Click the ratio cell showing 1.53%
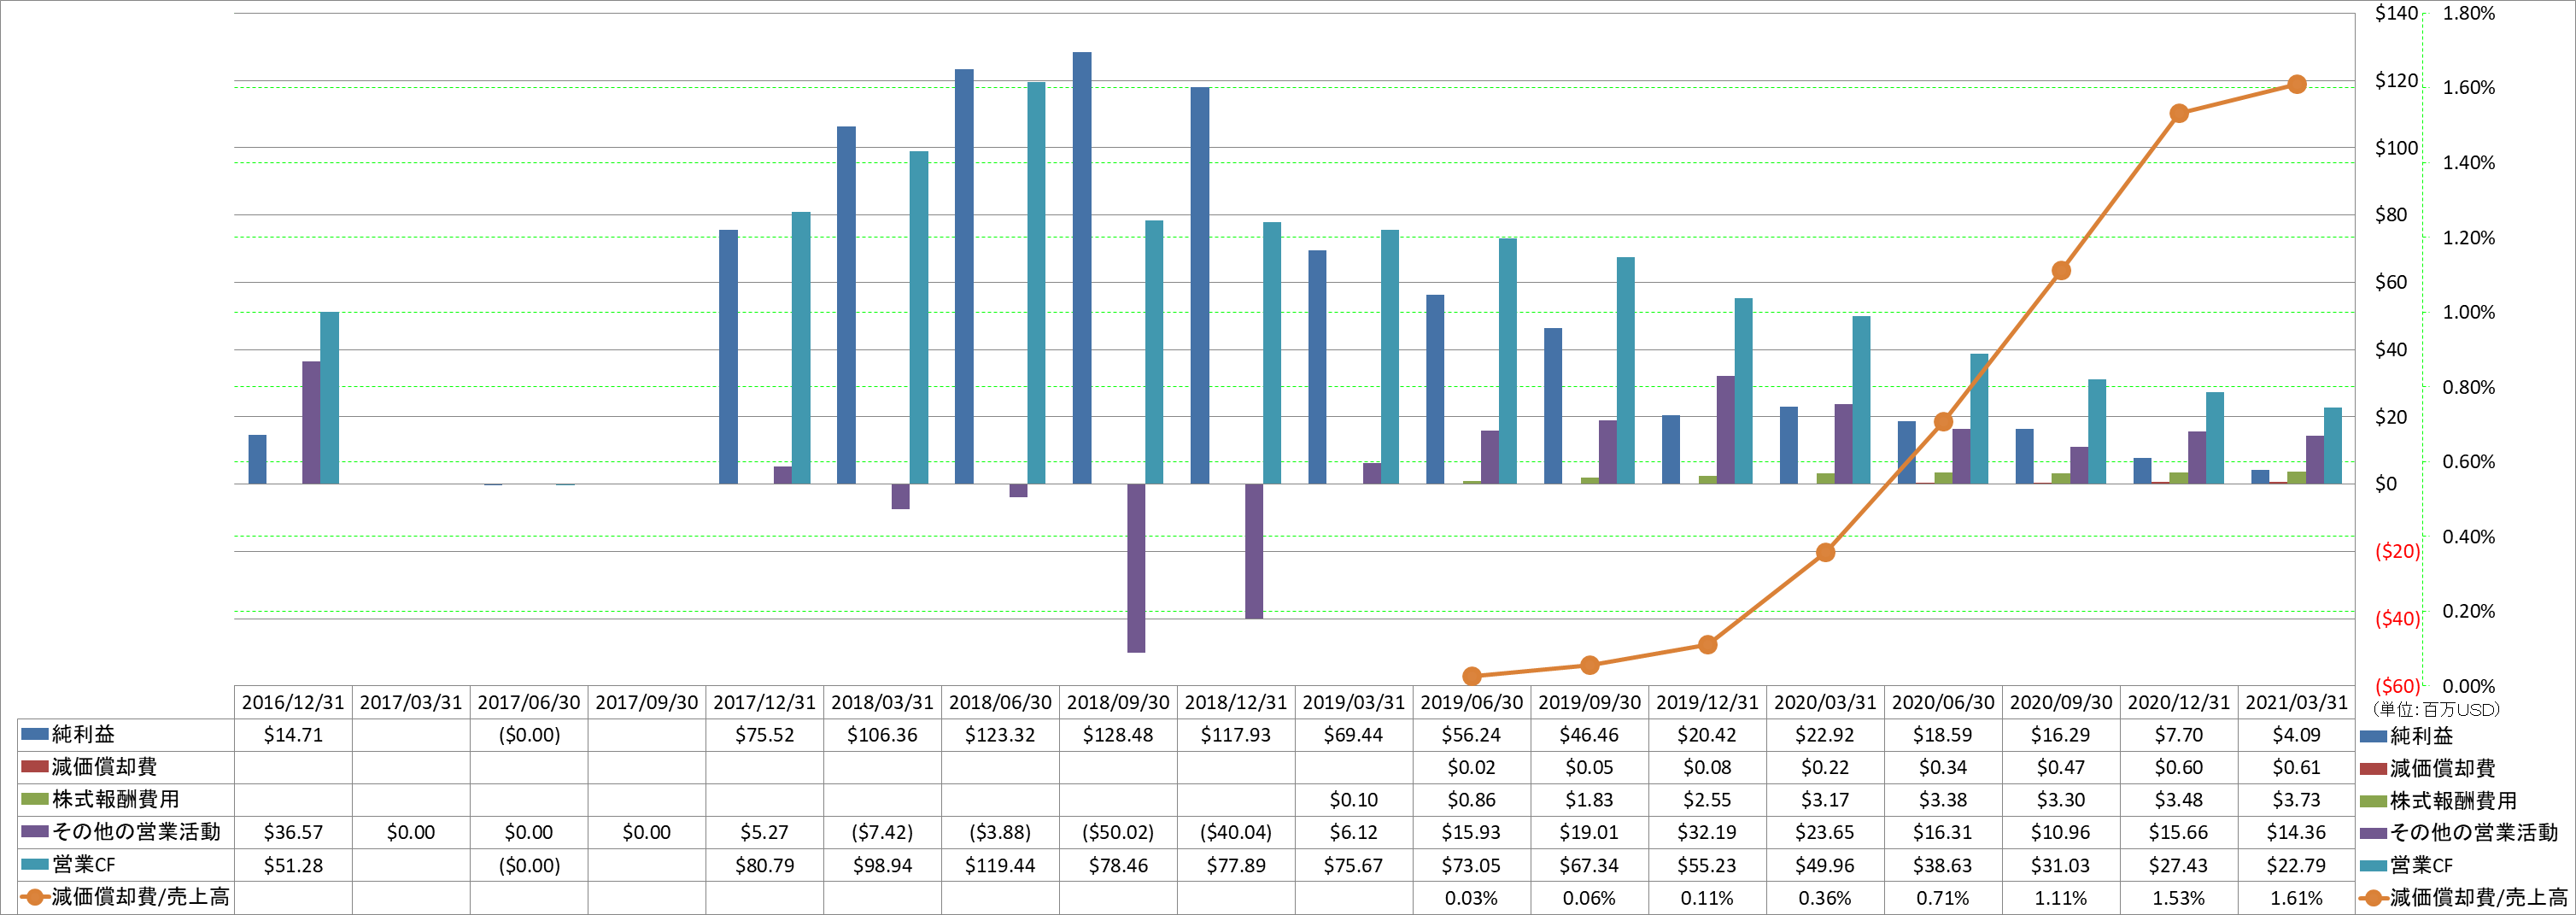This screenshot has height=915, width=2576. [2179, 898]
